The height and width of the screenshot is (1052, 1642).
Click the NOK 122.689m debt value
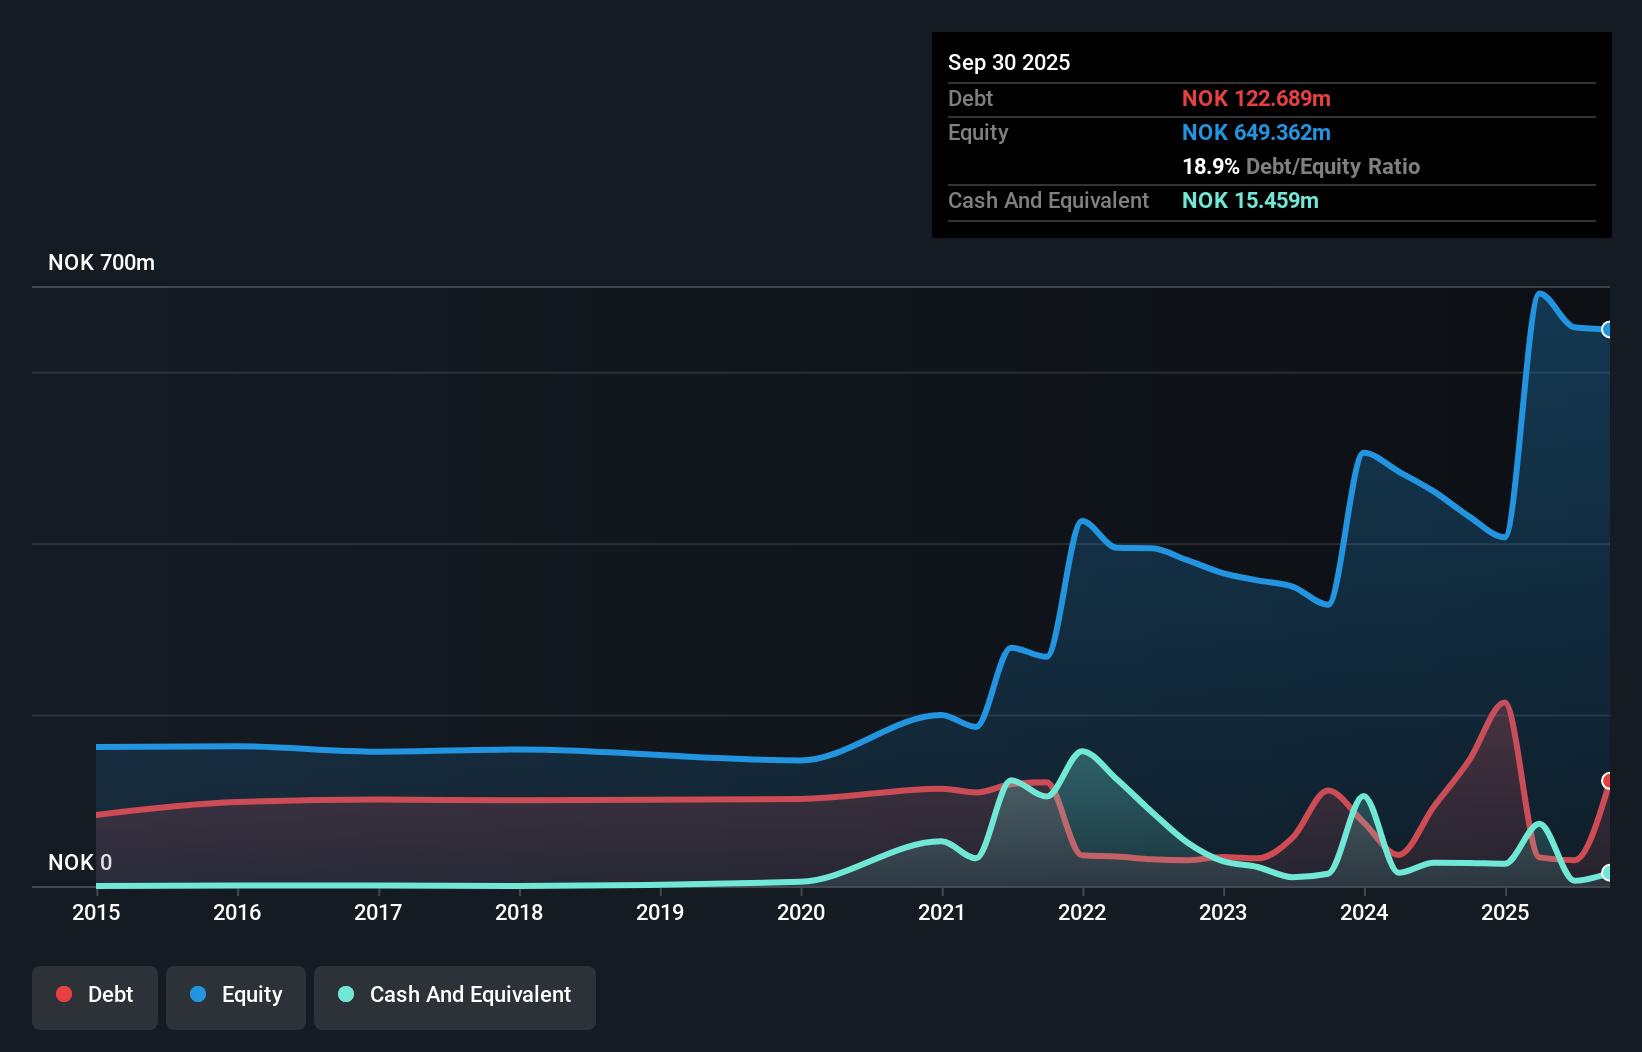pyautogui.click(x=1257, y=98)
